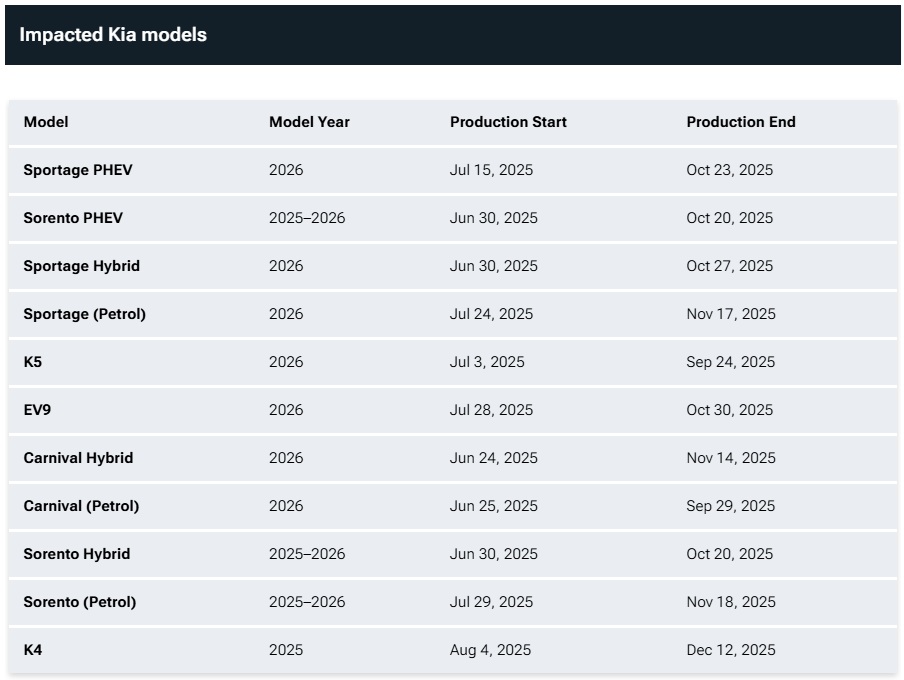Click the Sorento PHEV model name
This screenshot has height=680, width=904.
point(73,218)
